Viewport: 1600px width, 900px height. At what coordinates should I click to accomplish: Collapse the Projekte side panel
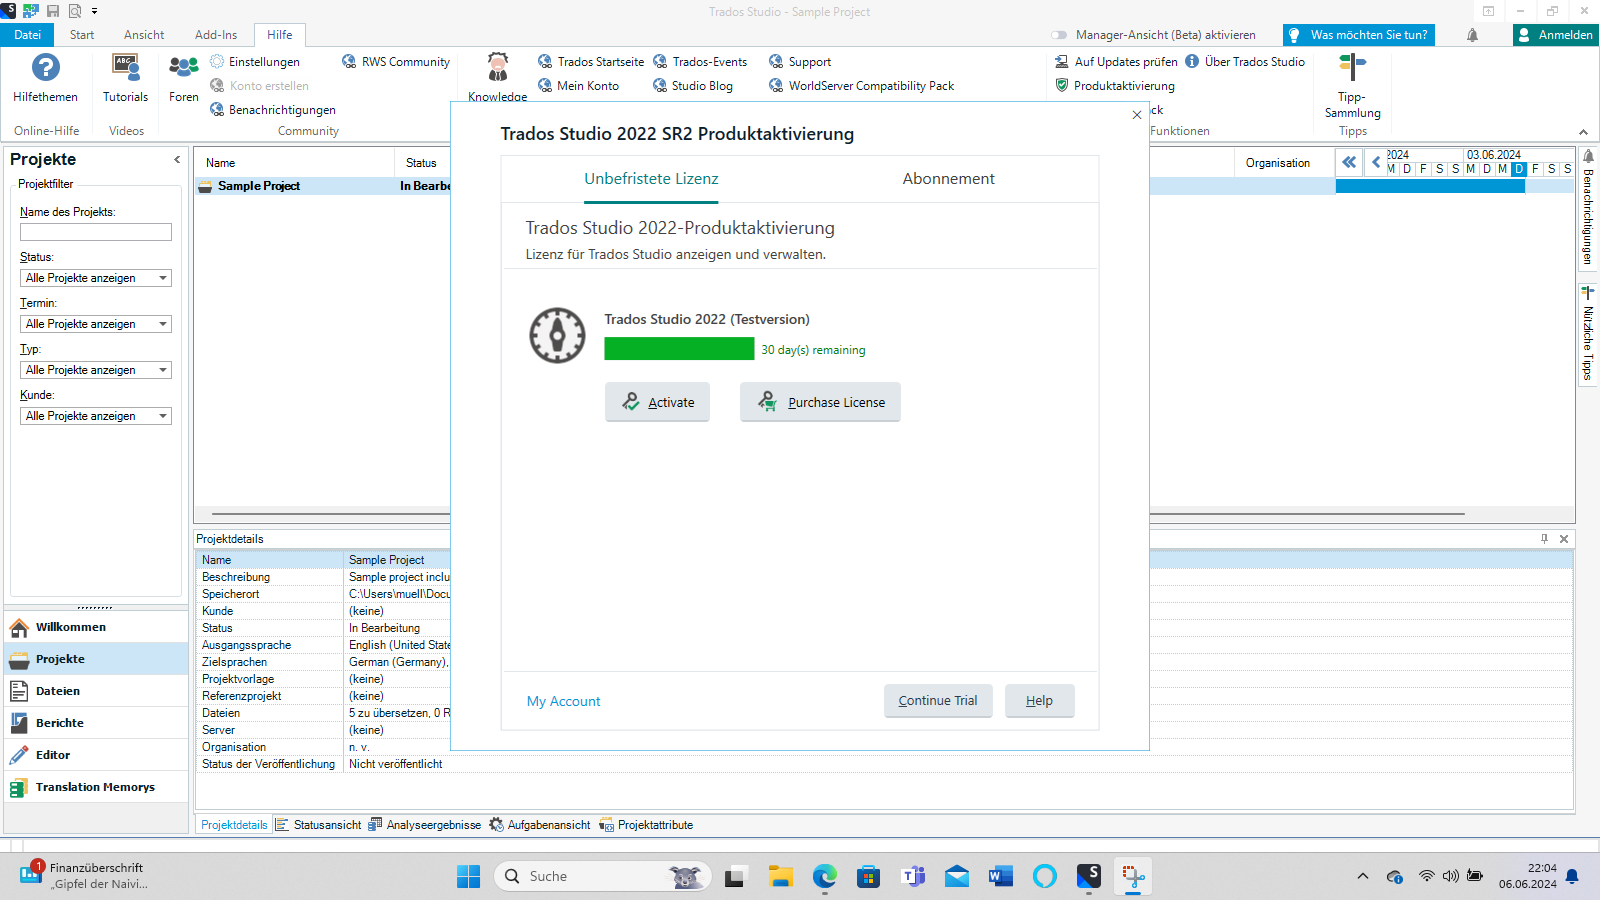(177, 160)
